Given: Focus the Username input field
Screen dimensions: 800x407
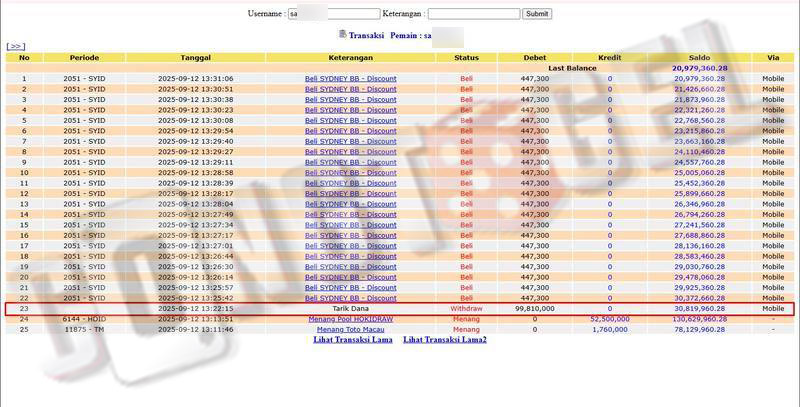Looking at the screenshot, I should [334, 14].
